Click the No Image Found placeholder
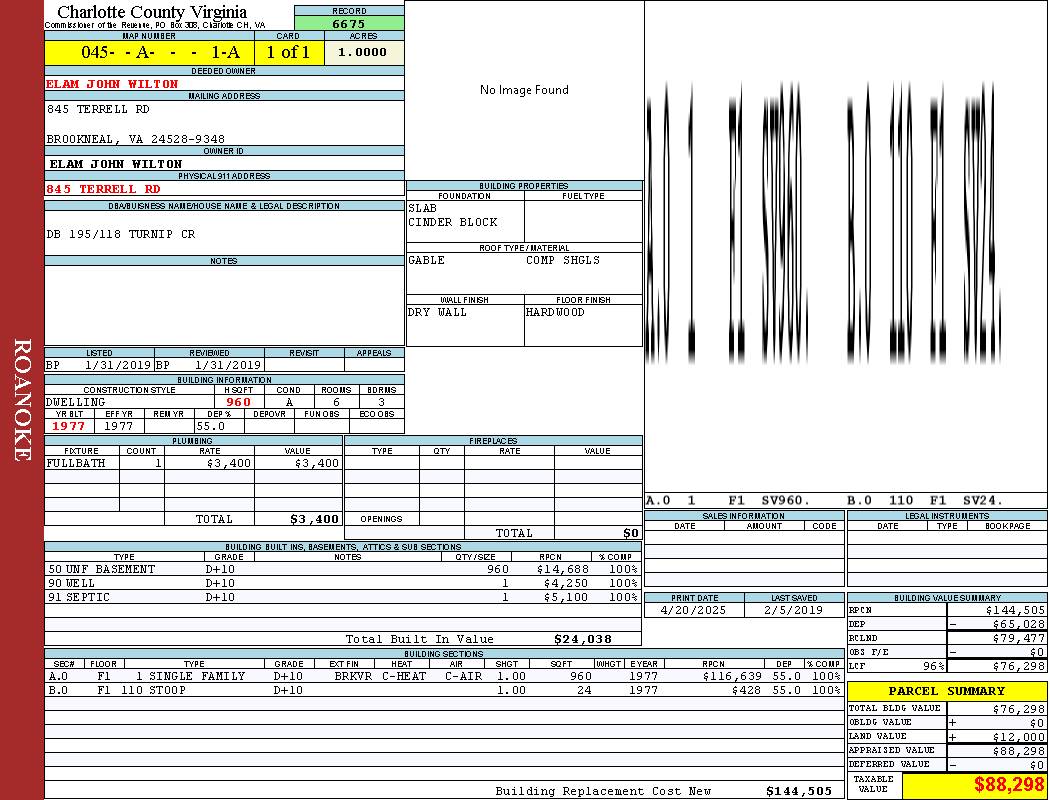The image size is (1050, 800). 524,90
